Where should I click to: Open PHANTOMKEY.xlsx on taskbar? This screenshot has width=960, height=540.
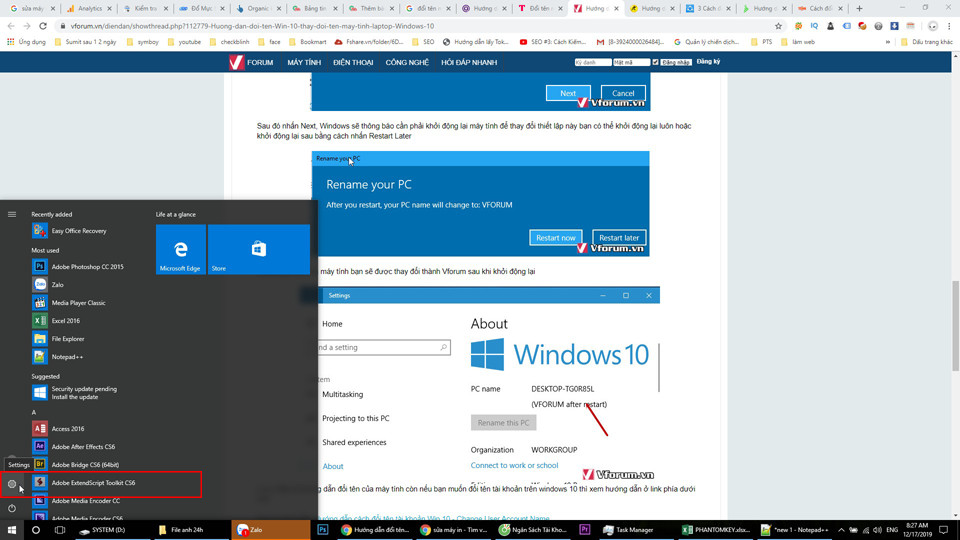717,530
